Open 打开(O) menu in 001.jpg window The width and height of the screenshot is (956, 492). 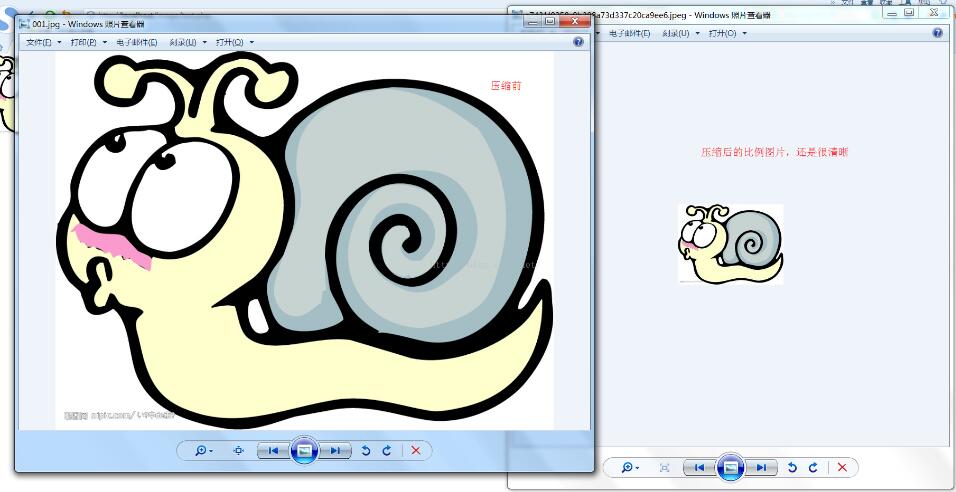coord(236,42)
